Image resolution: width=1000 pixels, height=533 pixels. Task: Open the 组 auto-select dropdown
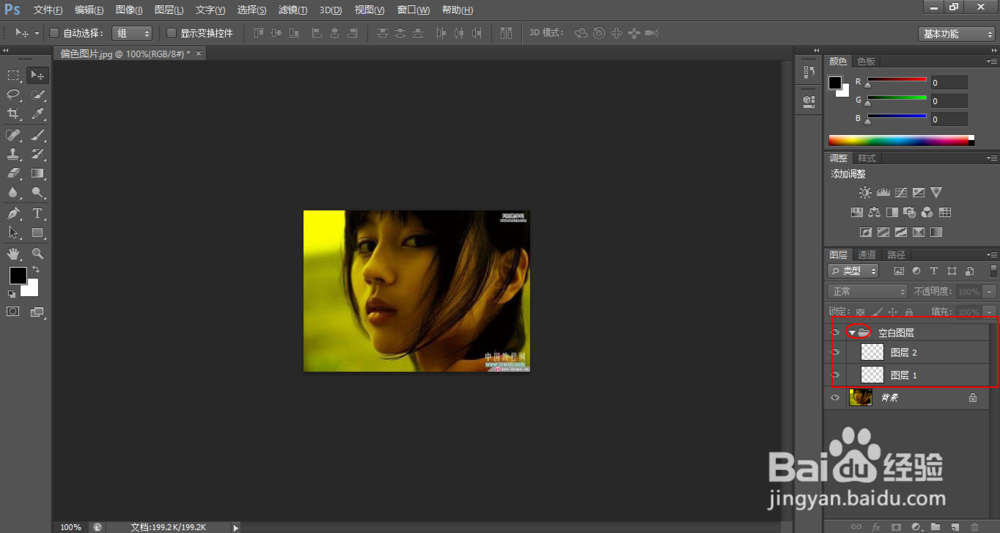(132, 33)
